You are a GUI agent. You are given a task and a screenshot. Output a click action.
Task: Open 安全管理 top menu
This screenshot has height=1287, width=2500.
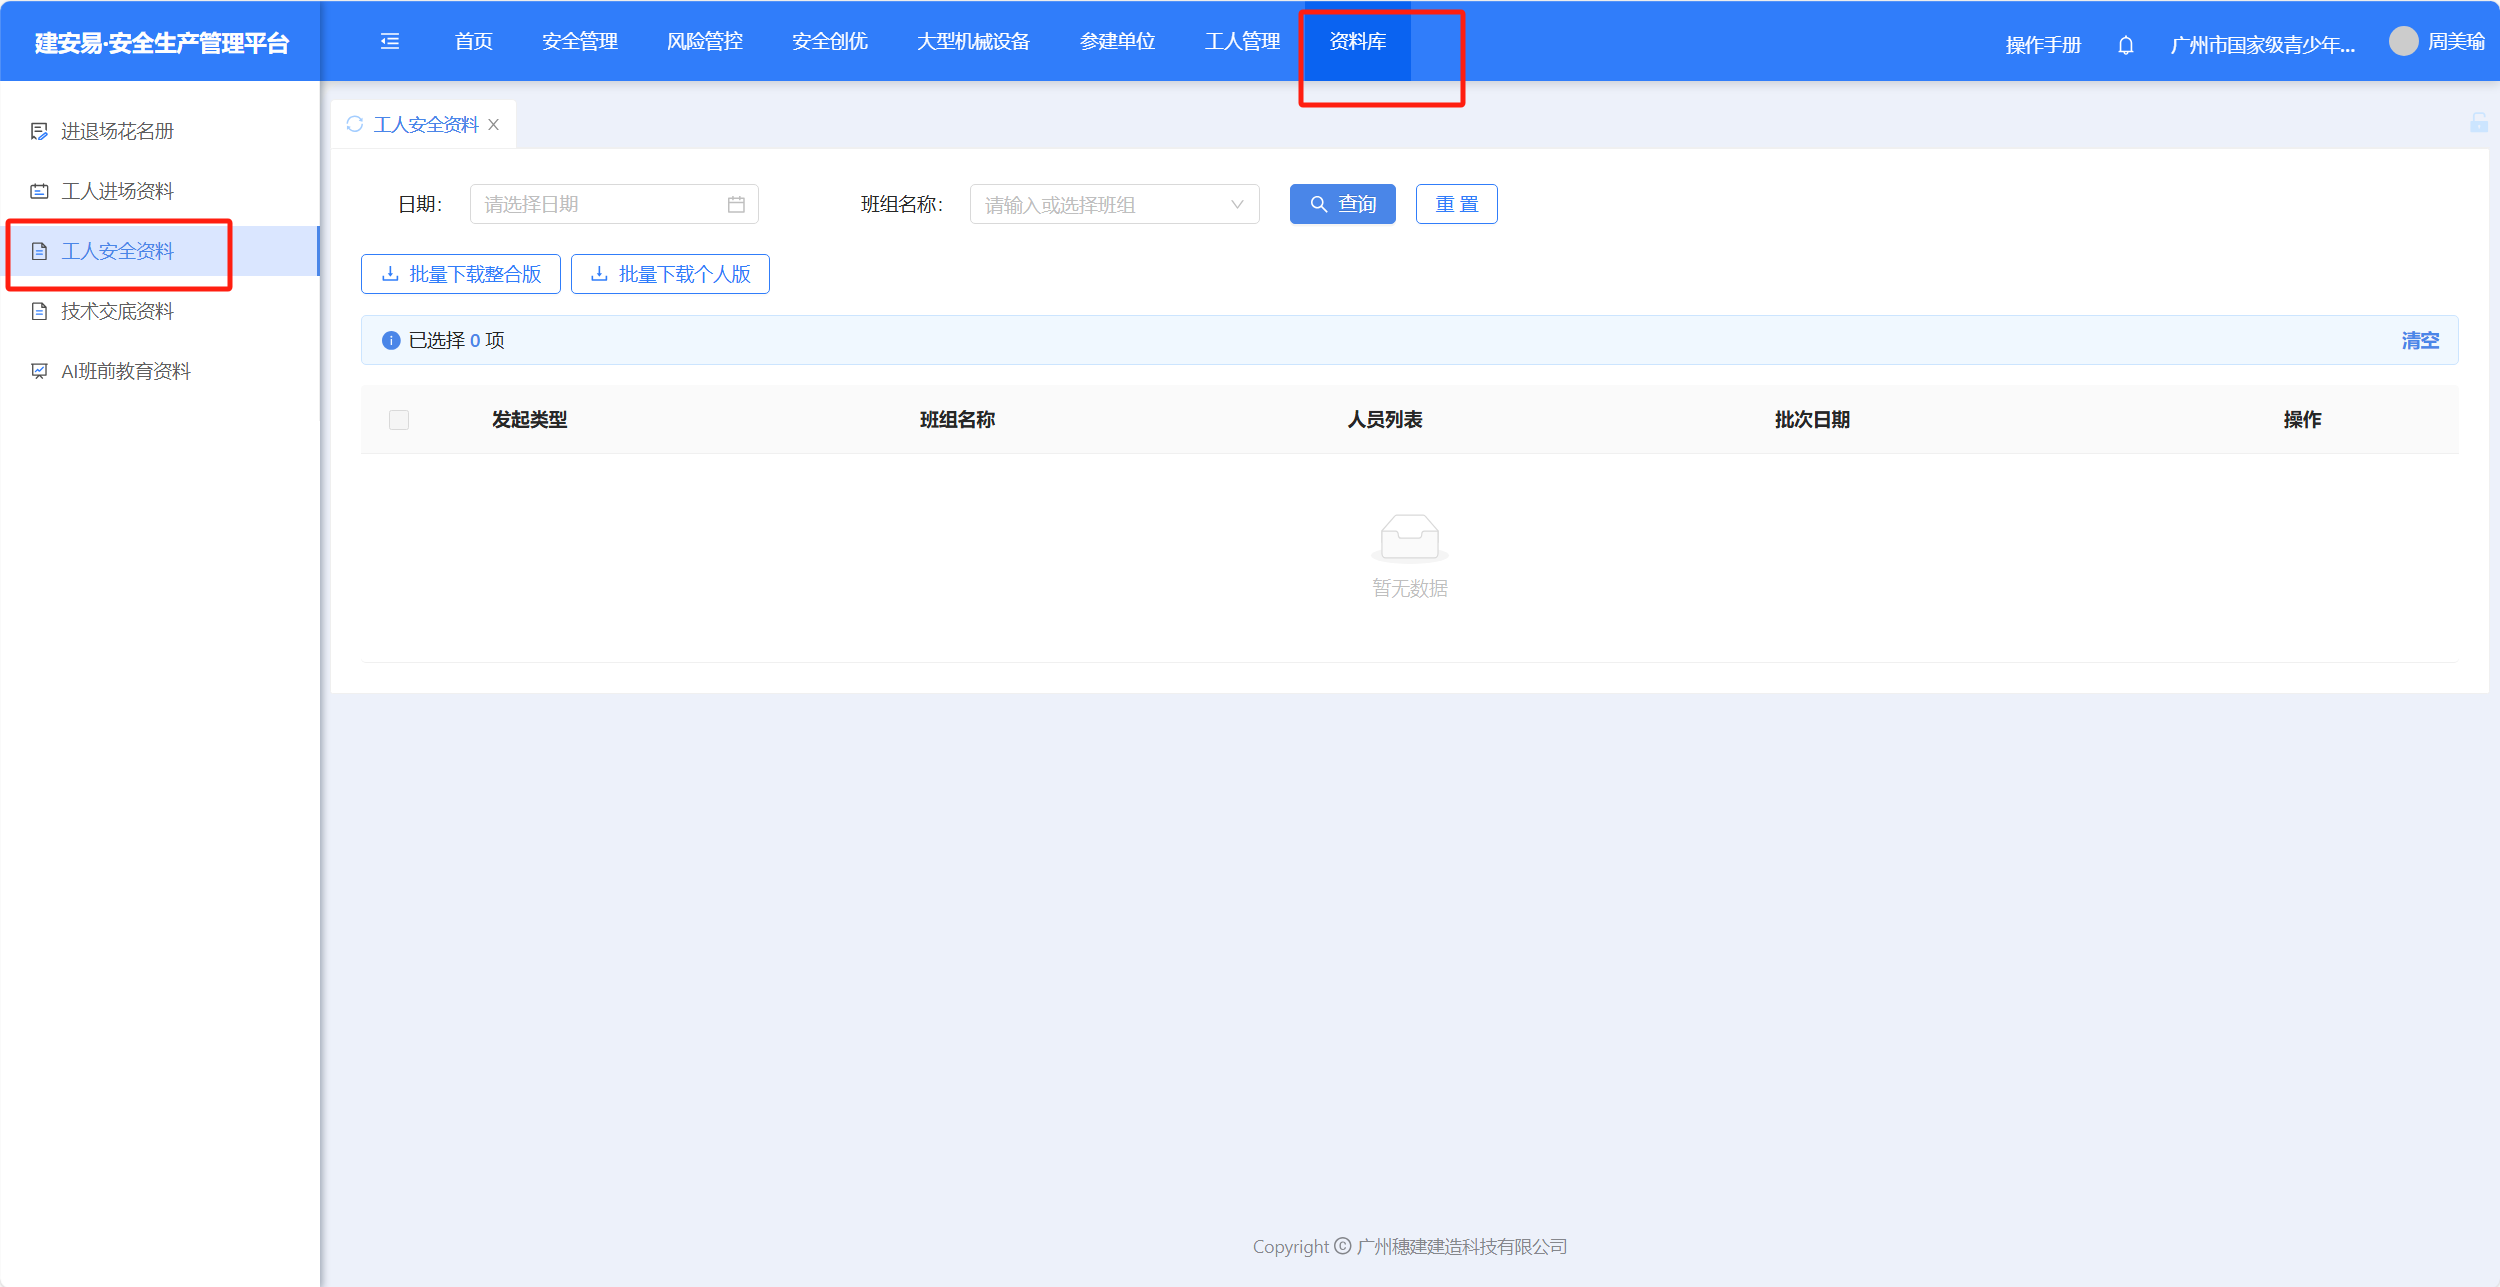point(579,41)
